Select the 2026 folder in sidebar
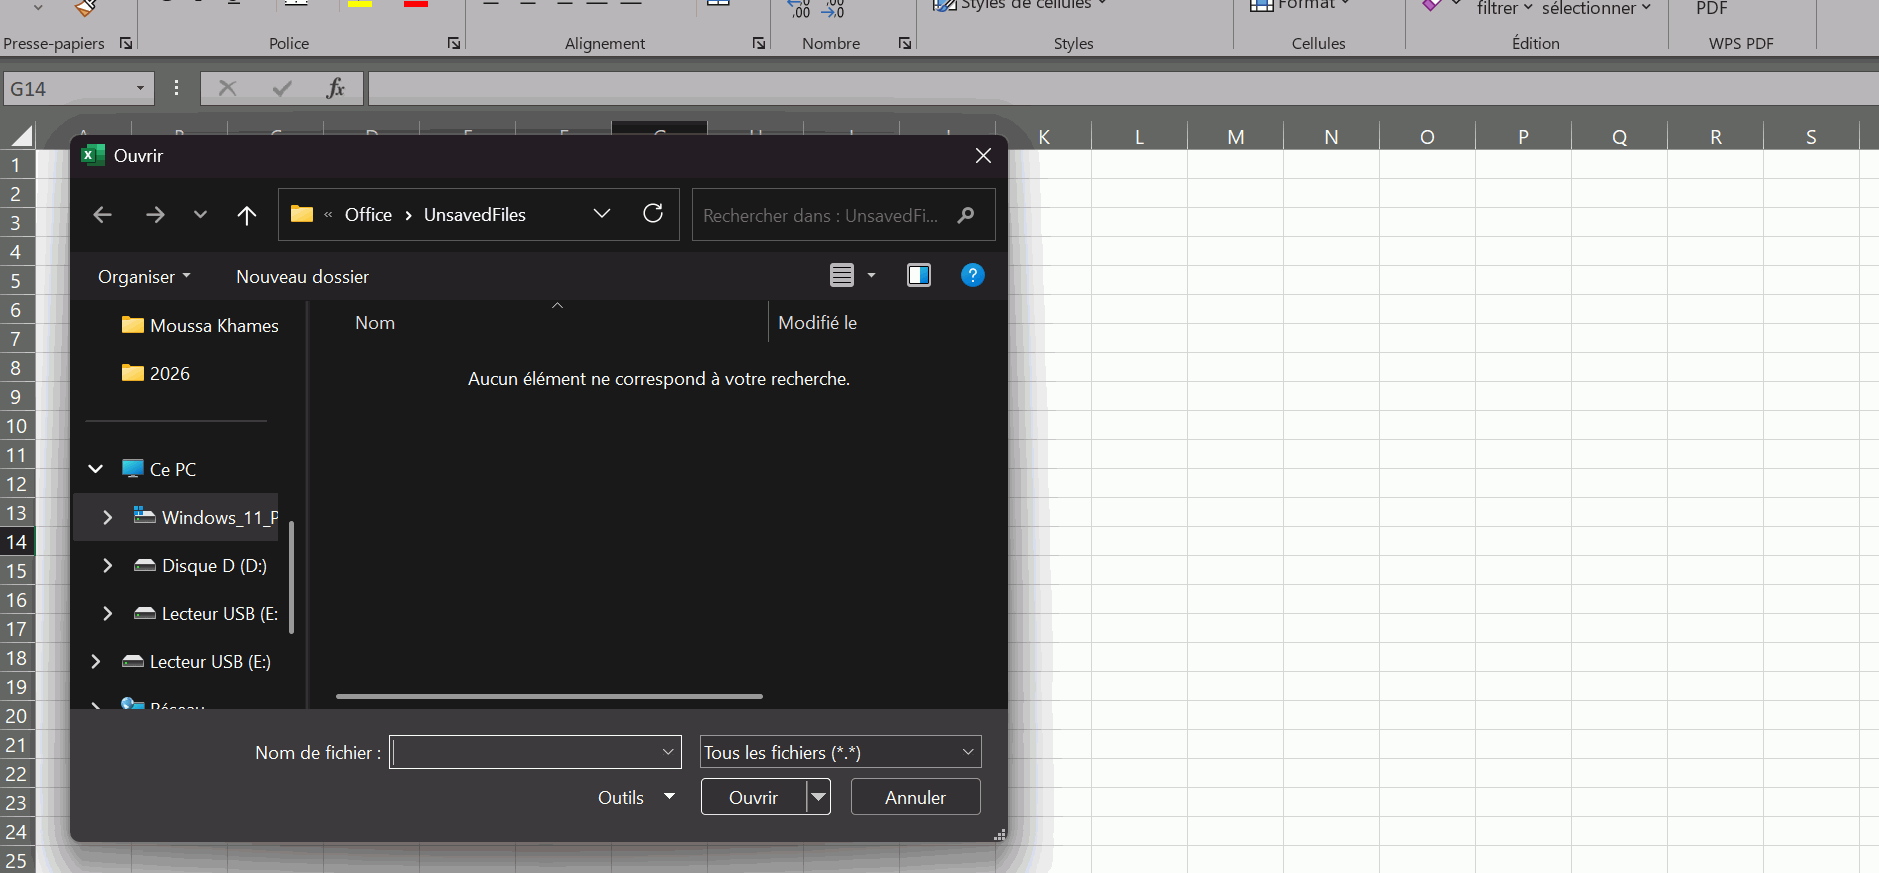The height and width of the screenshot is (873, 1879). pyautogui.click(x=169, y=374)
